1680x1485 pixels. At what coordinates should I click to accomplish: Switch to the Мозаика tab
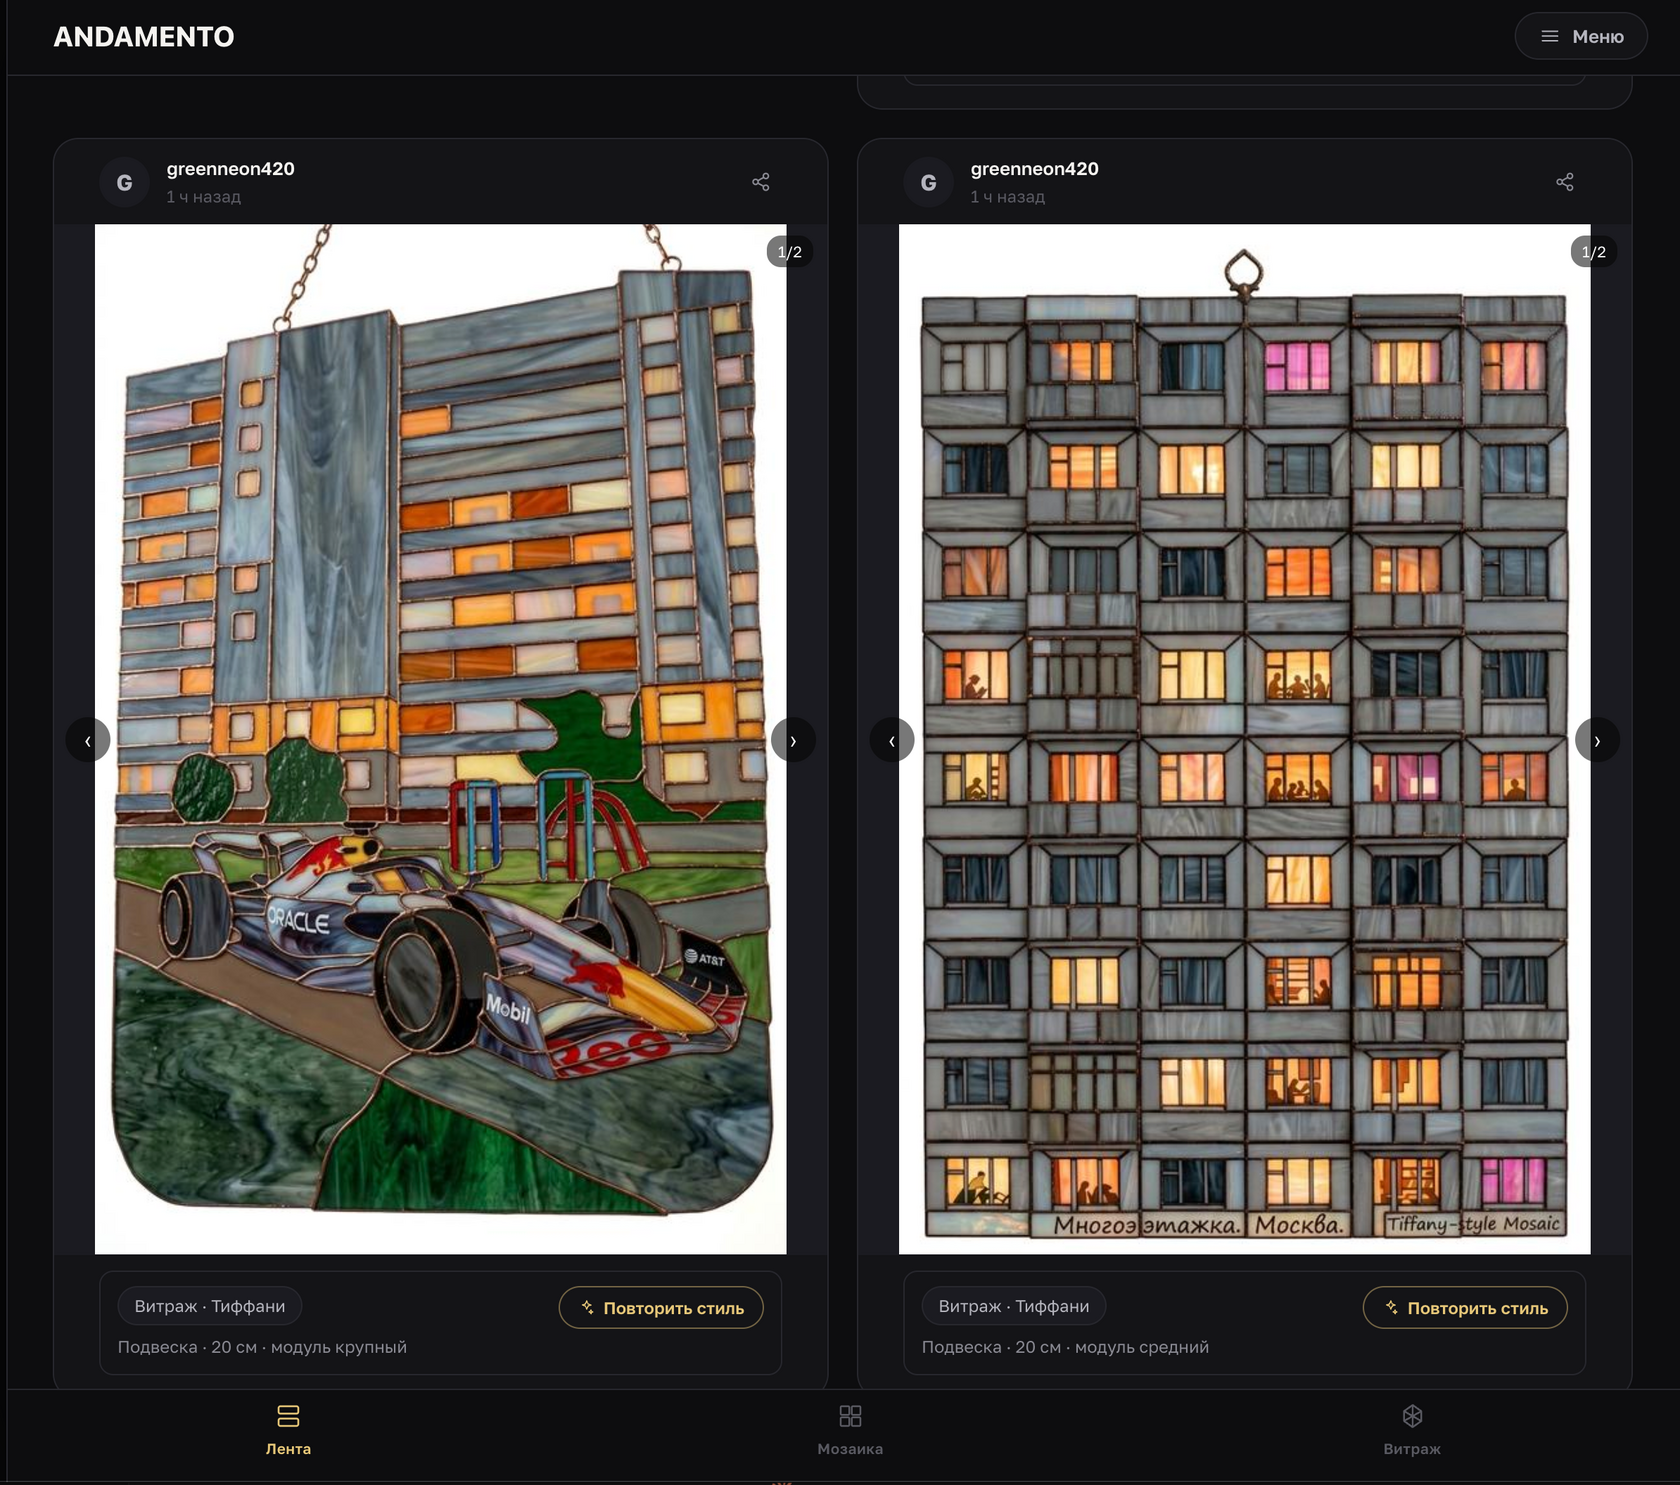pos(850,1431)
